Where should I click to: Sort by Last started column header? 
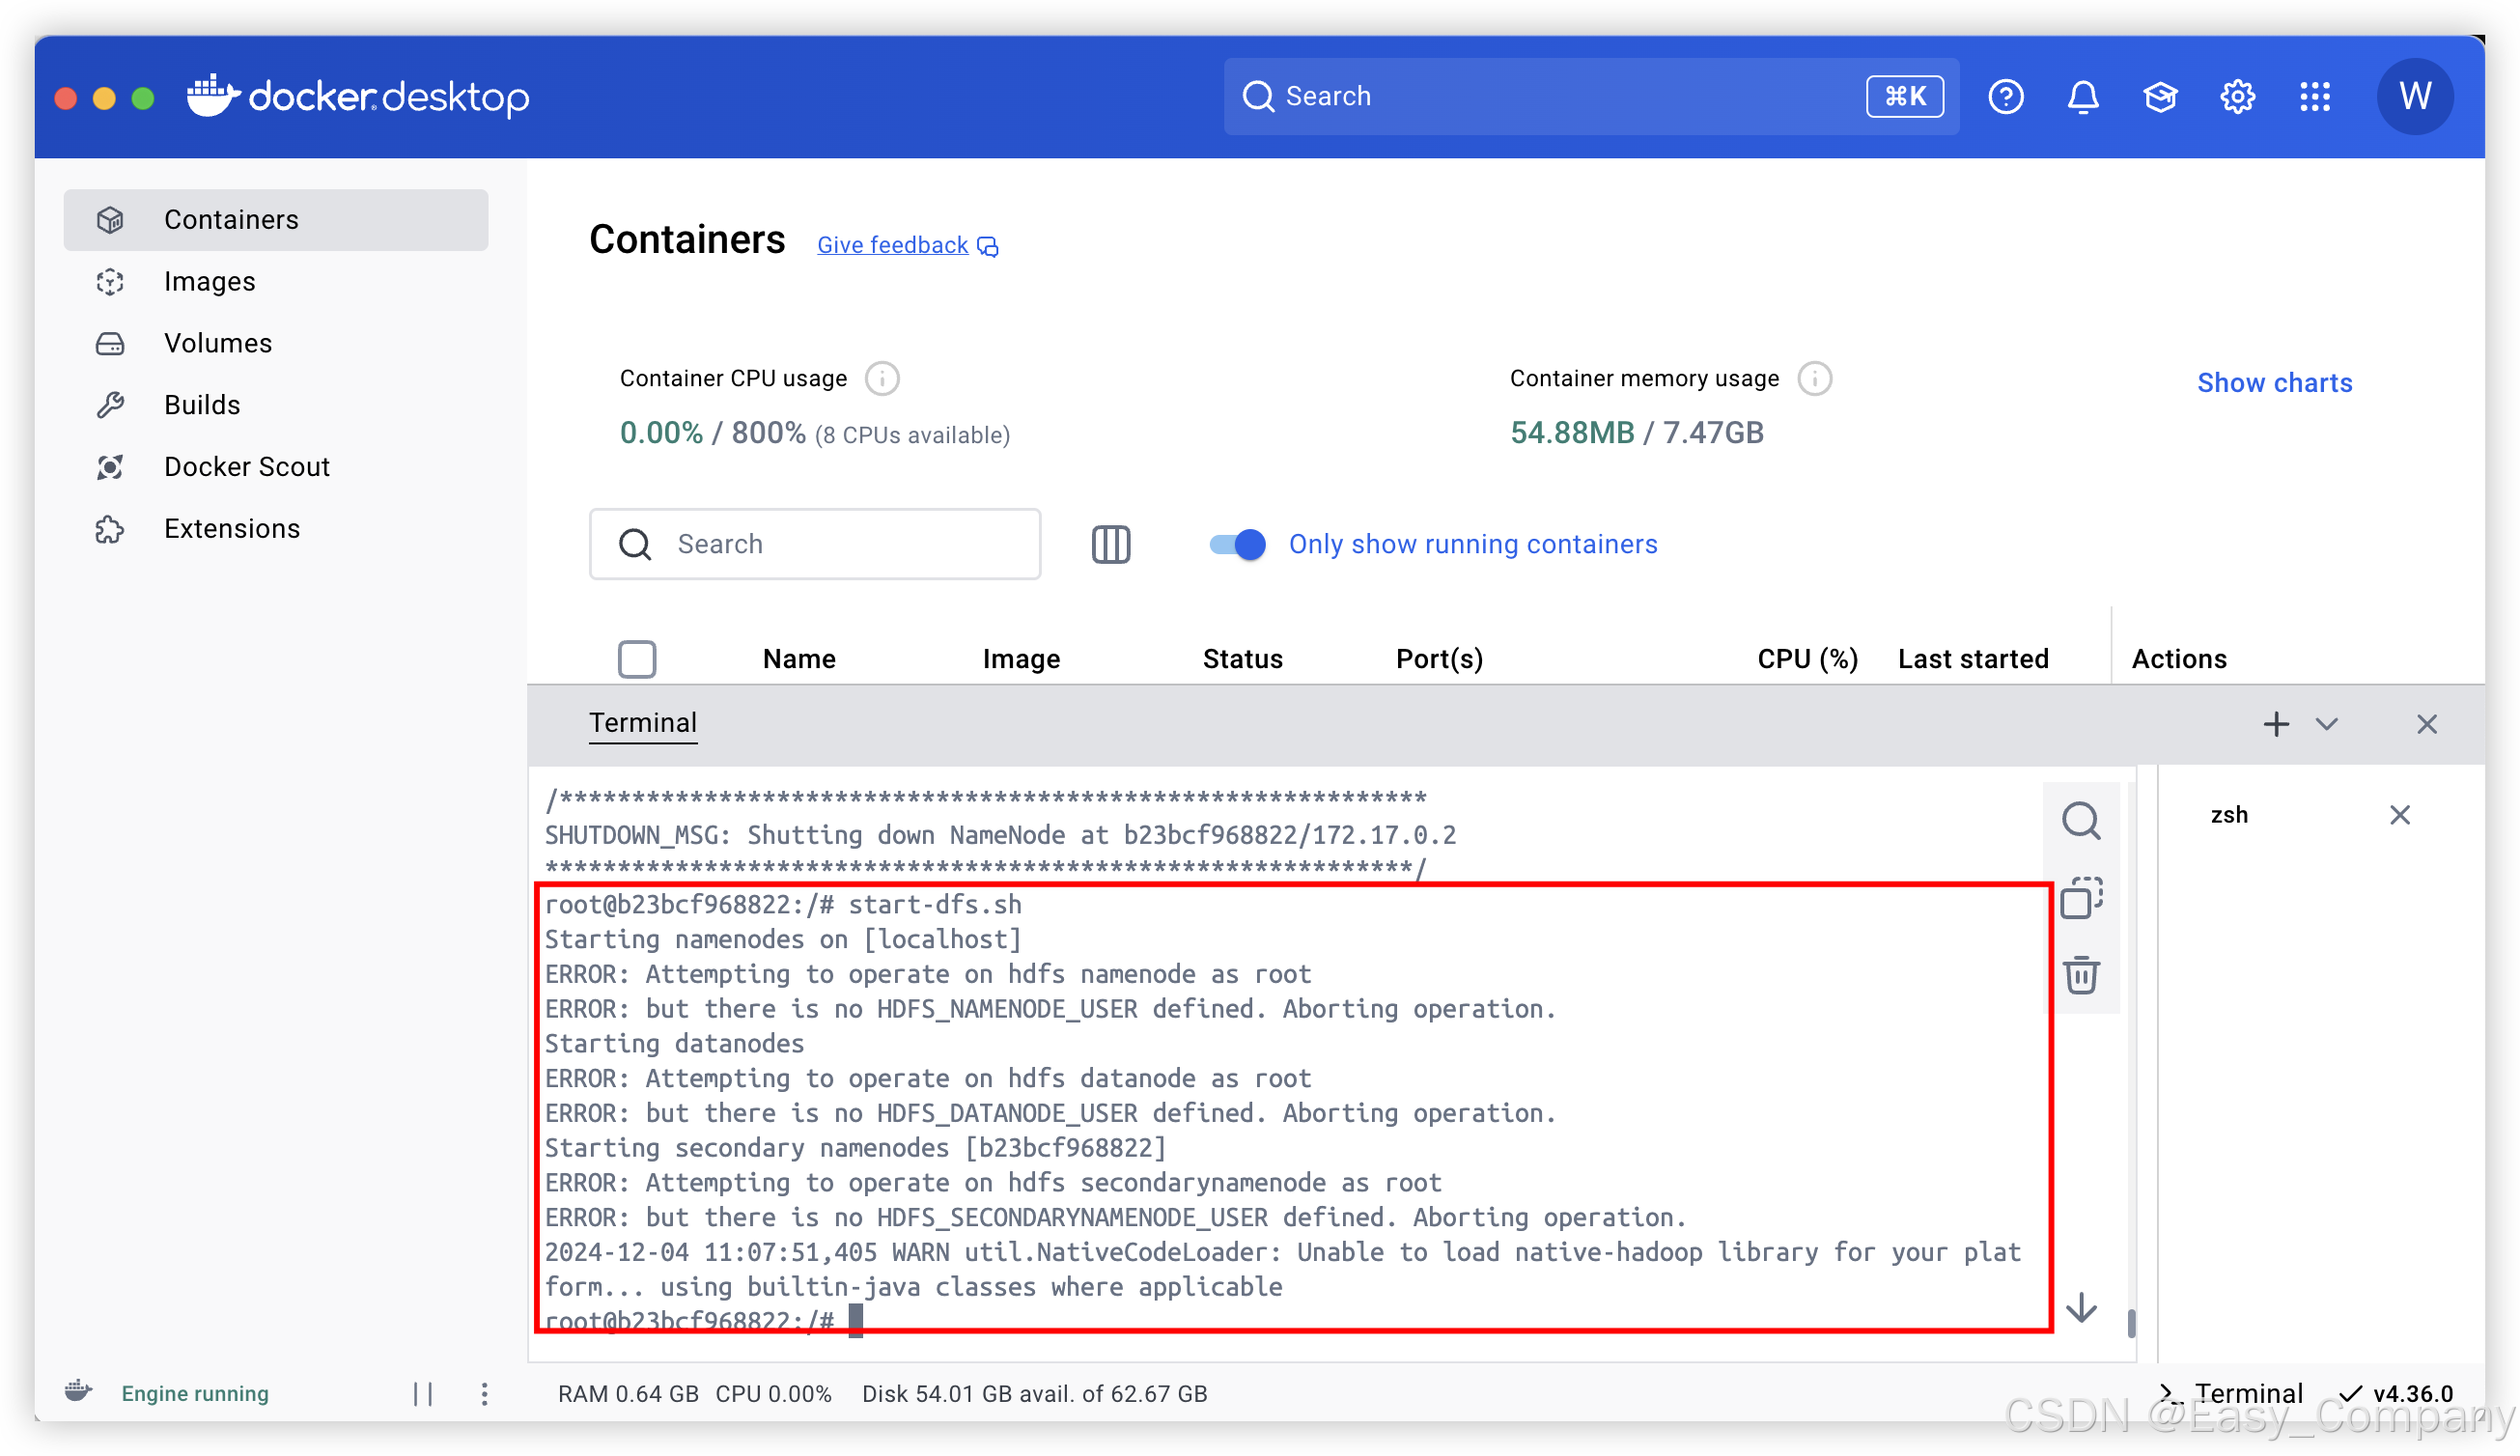point(1973,659)
